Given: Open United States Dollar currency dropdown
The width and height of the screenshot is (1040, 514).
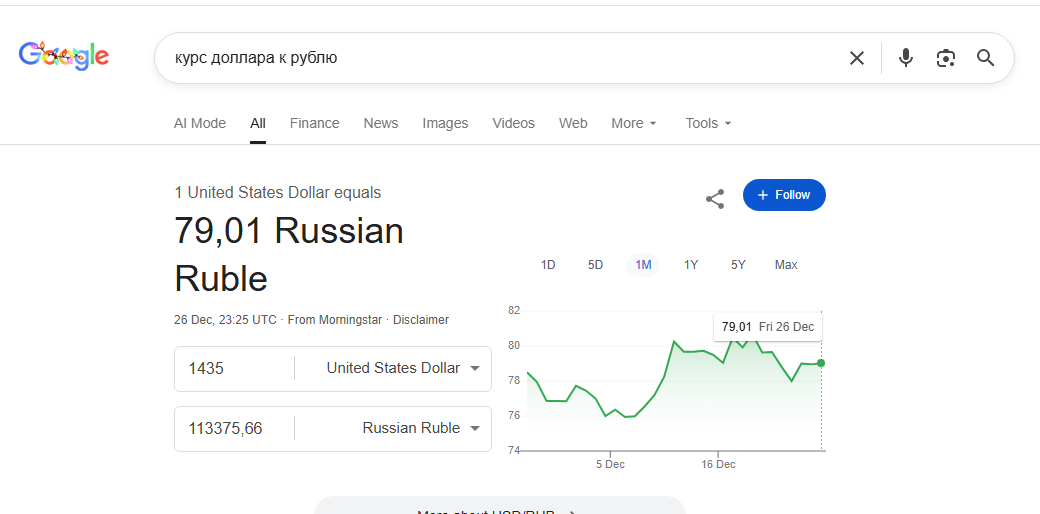Looking at the screenshot, I should coord(402,368).
